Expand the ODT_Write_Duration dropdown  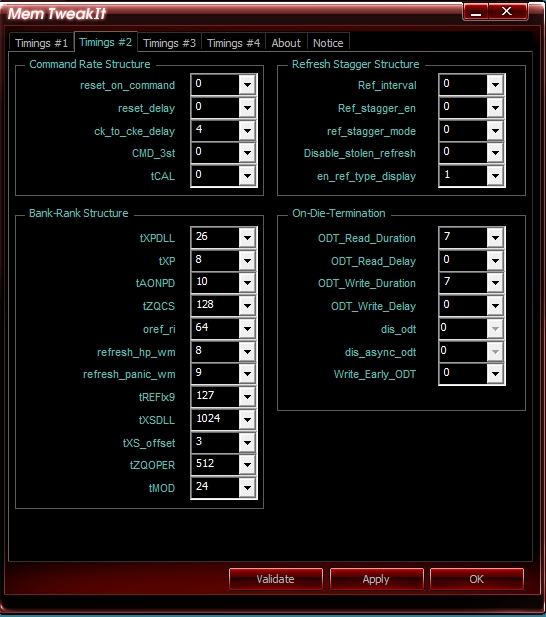pos(495,283)
